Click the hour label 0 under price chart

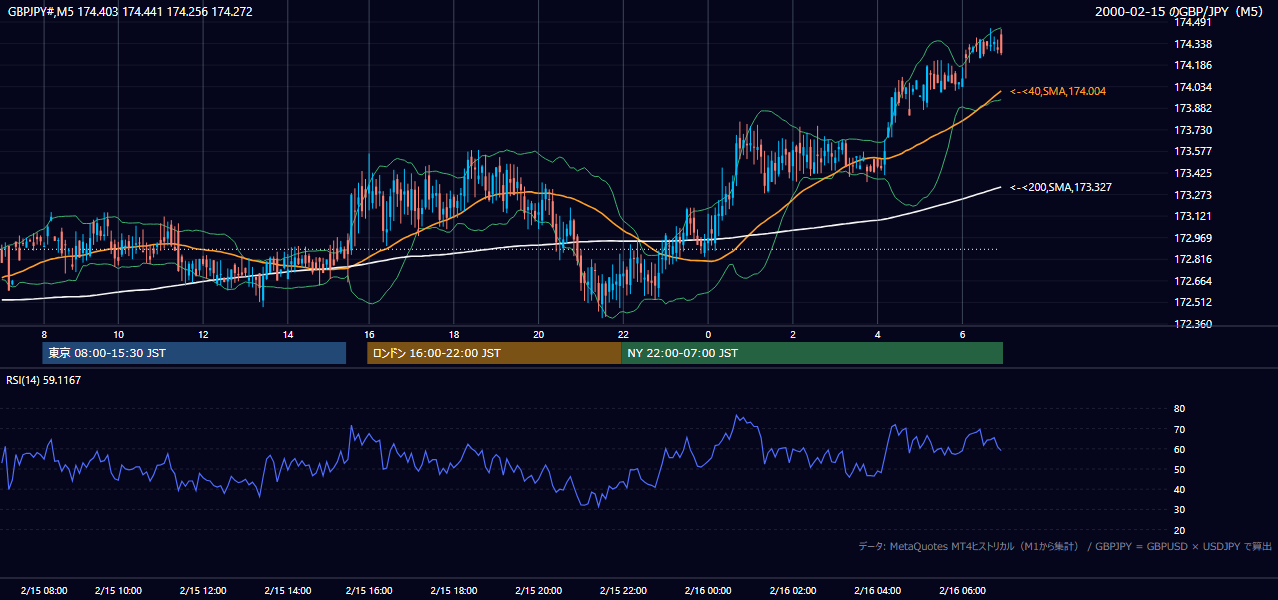708,334
